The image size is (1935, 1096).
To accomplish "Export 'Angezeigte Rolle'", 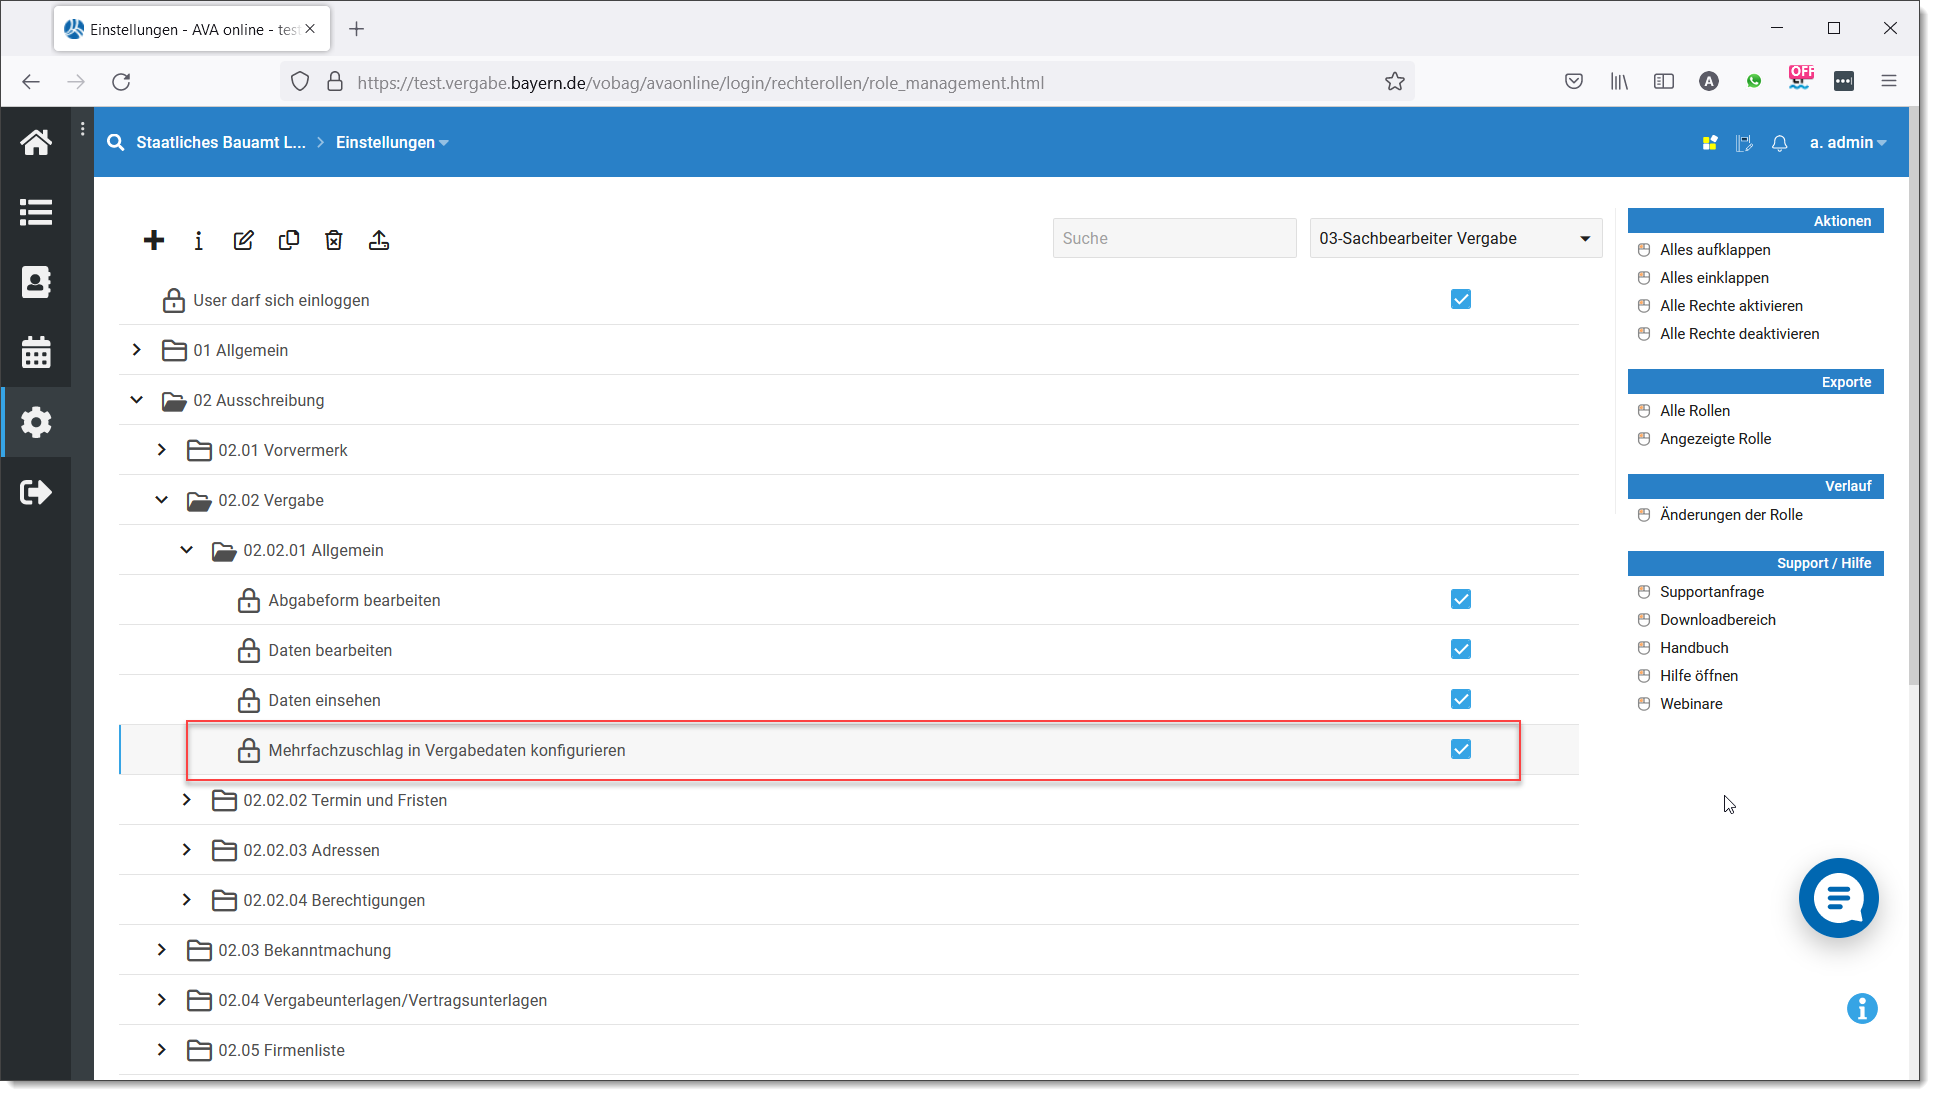I will [x=1715, y=439].
